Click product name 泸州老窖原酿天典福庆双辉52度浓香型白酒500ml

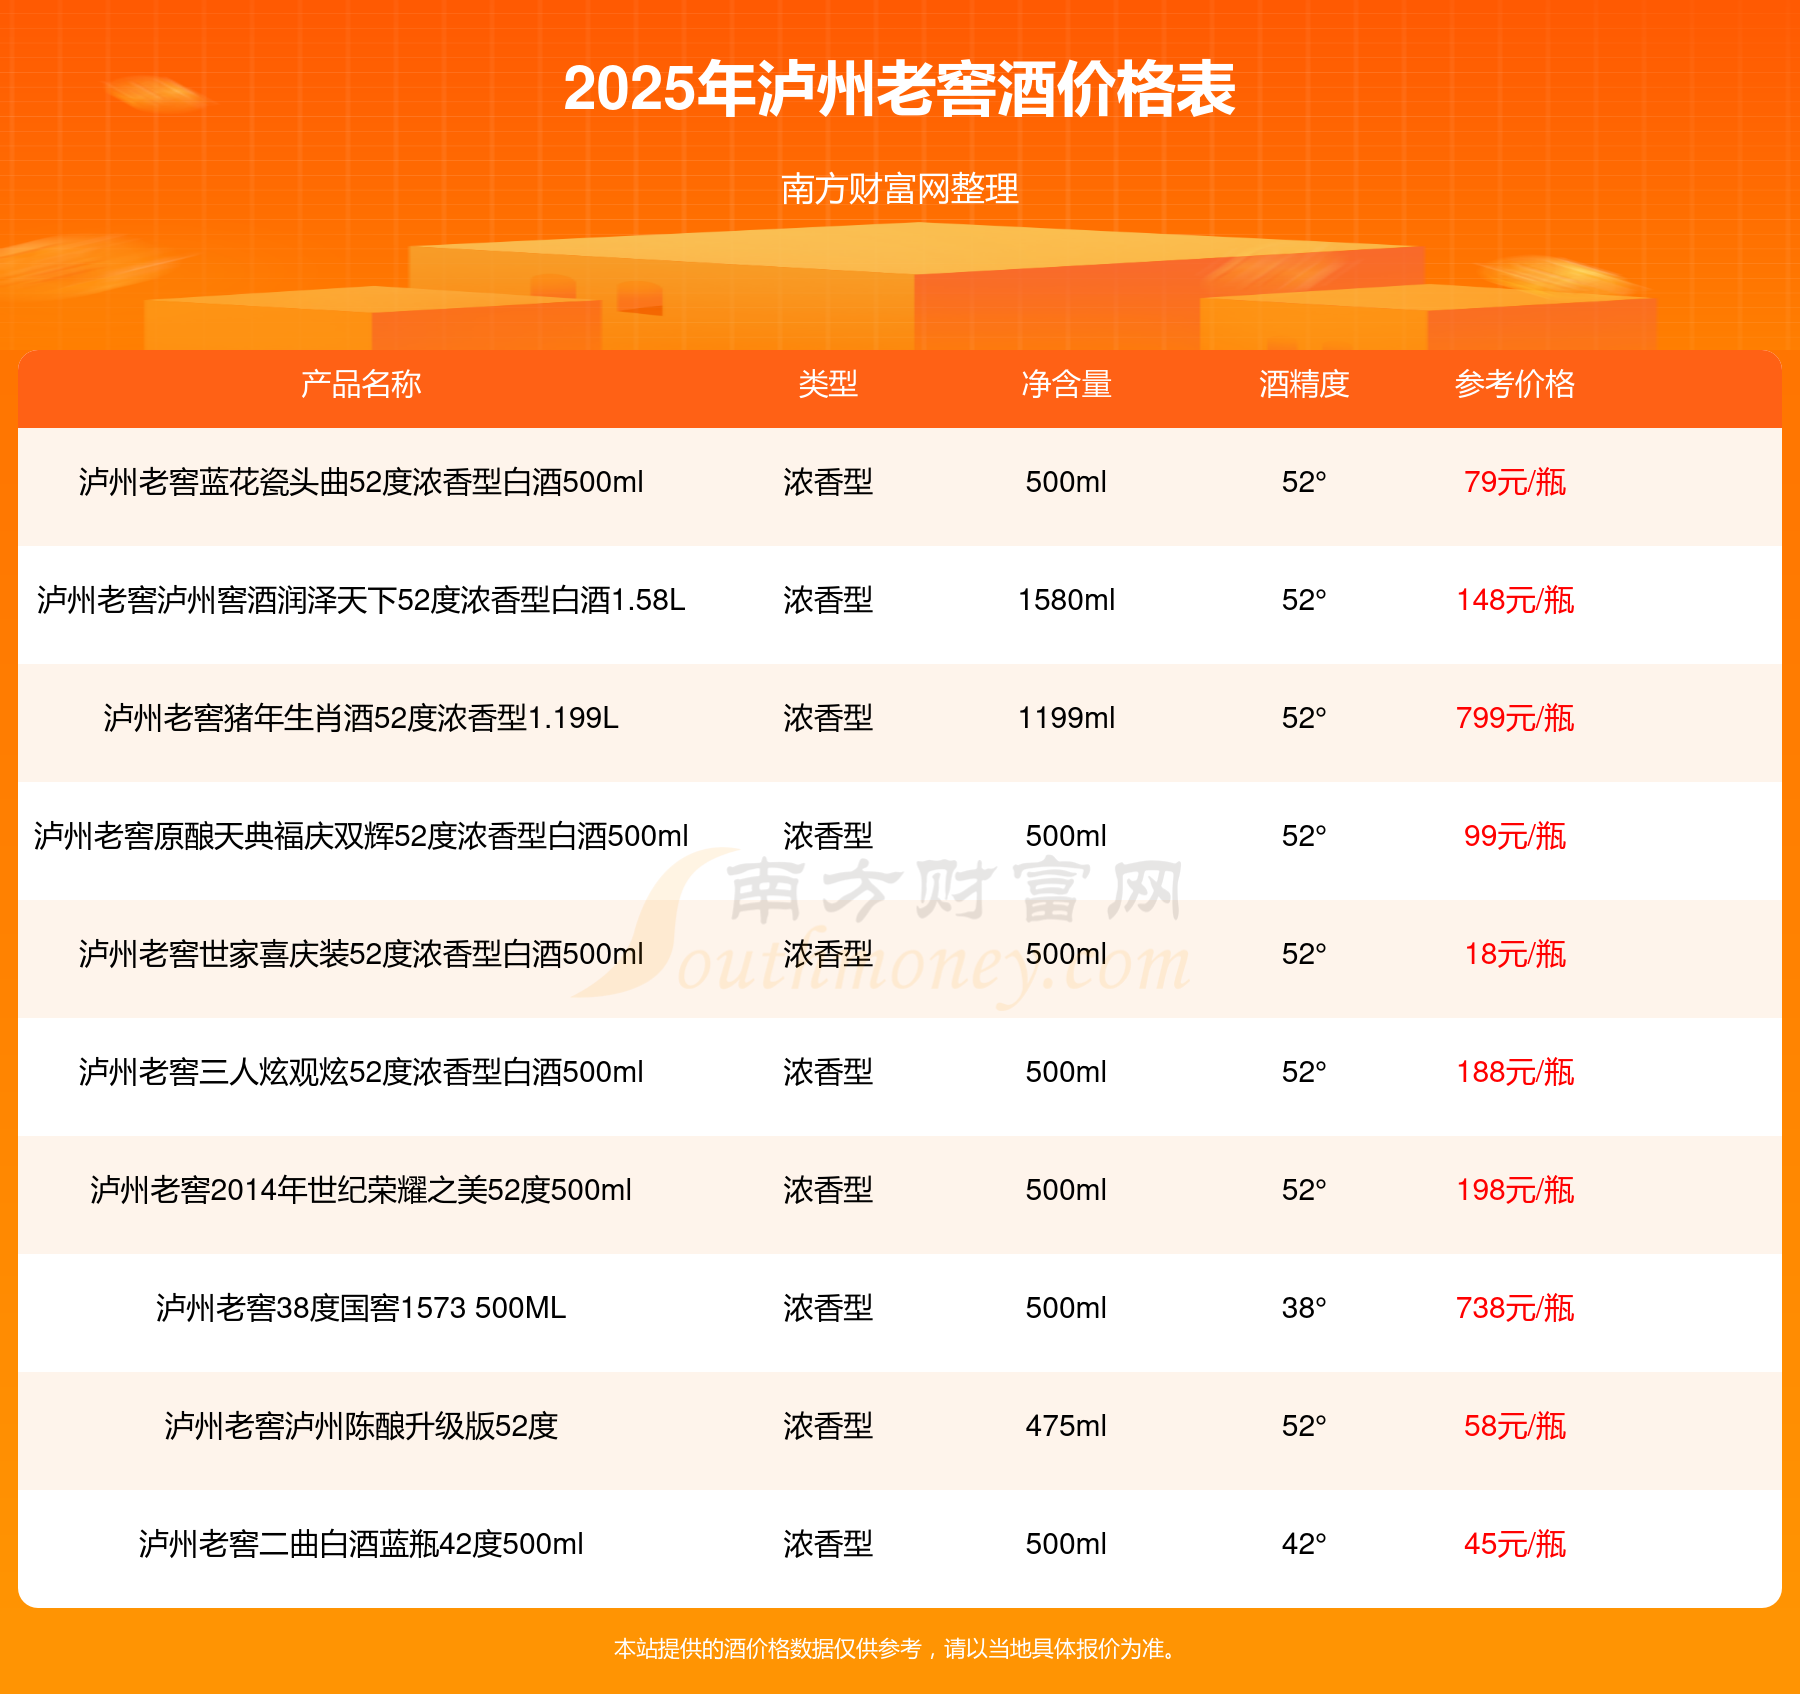click(361, 836)
